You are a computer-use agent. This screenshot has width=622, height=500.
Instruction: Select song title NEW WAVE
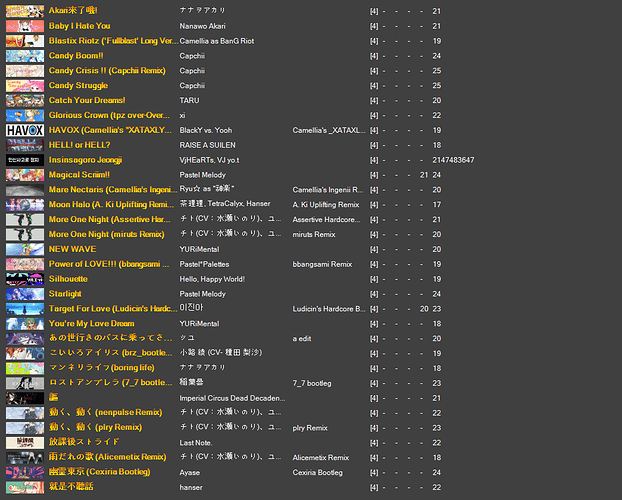click(72, 249)
